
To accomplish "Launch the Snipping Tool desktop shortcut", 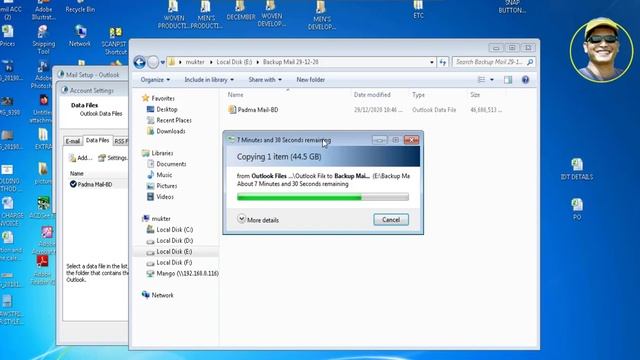I will coord(43,40).
